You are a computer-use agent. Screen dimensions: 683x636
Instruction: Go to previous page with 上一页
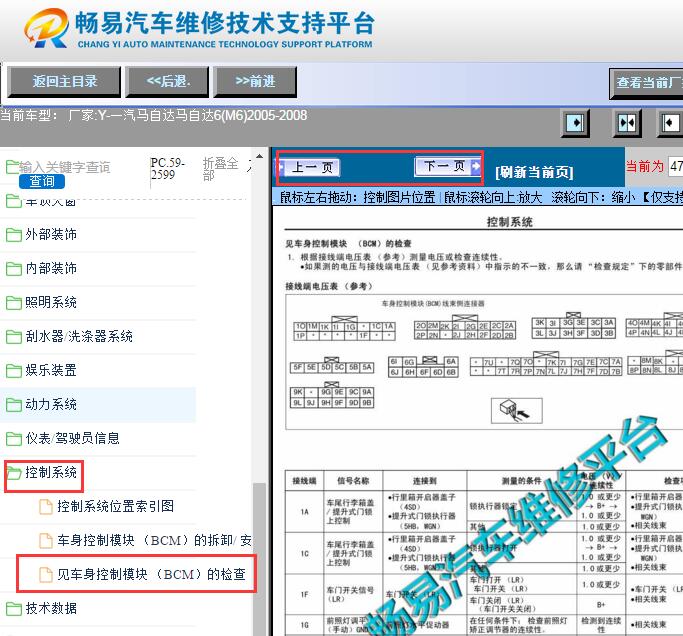[310, 167]
